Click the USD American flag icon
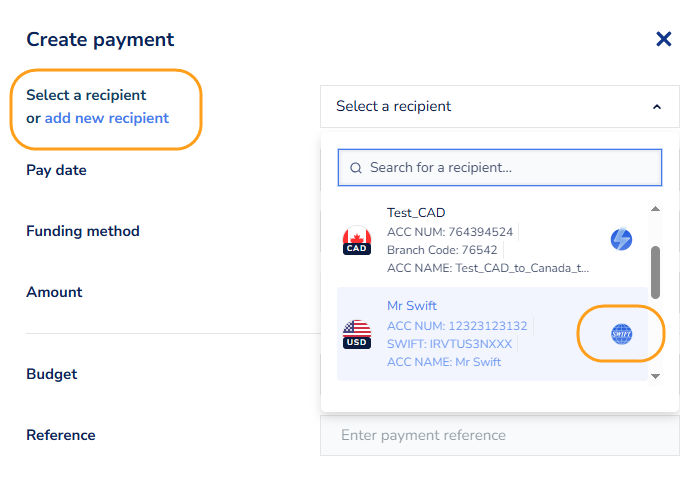 pos(357,334)
